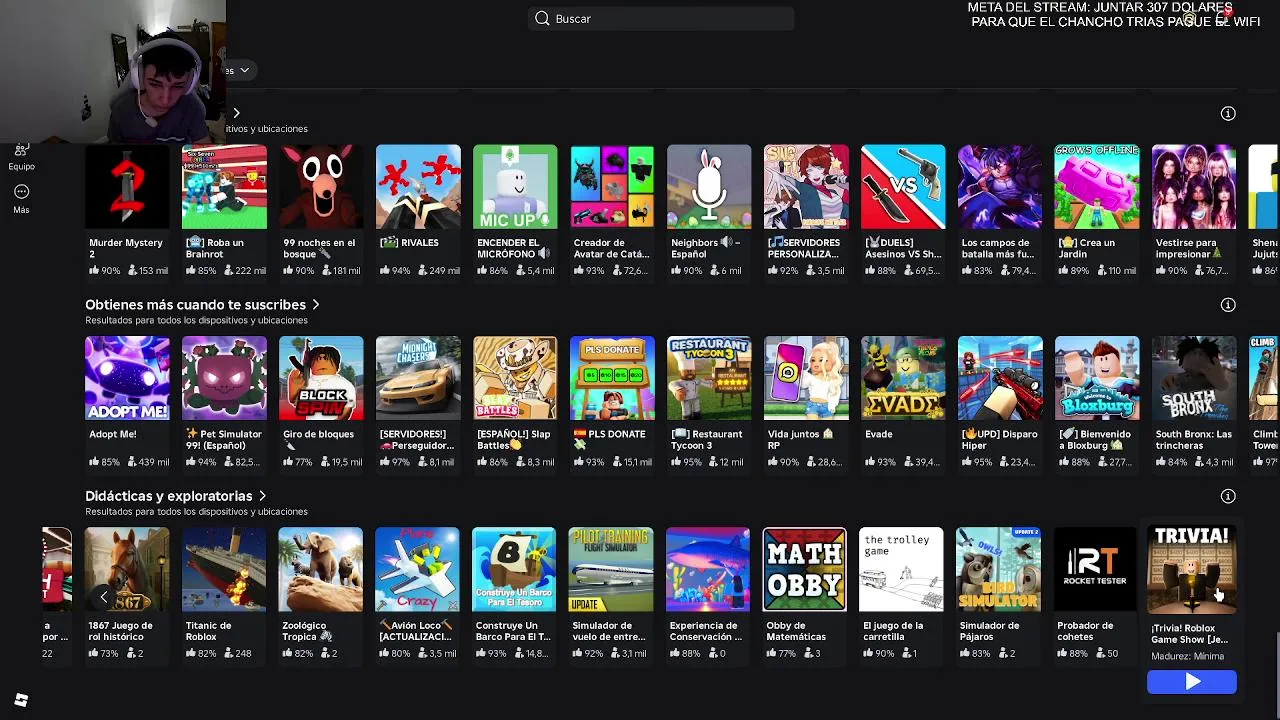
Task: Open Crea un Jardín game thumbnail
Action: pyautogui.click(x=1097, y=187)
